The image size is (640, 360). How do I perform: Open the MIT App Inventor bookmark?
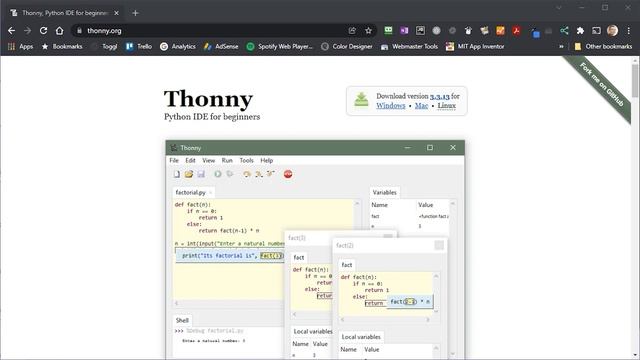(x=475, y=47)
